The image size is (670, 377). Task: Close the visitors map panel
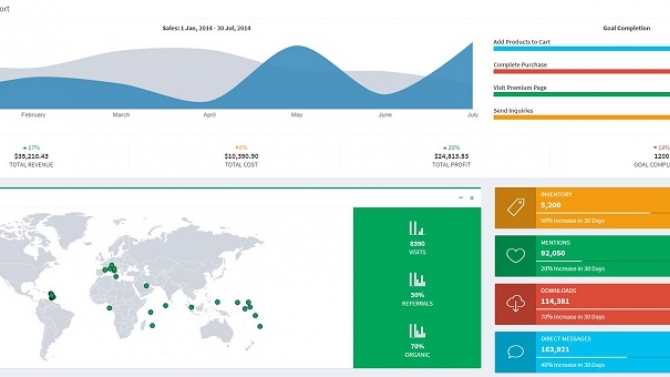pyautogui.click(x=472, y=197)
